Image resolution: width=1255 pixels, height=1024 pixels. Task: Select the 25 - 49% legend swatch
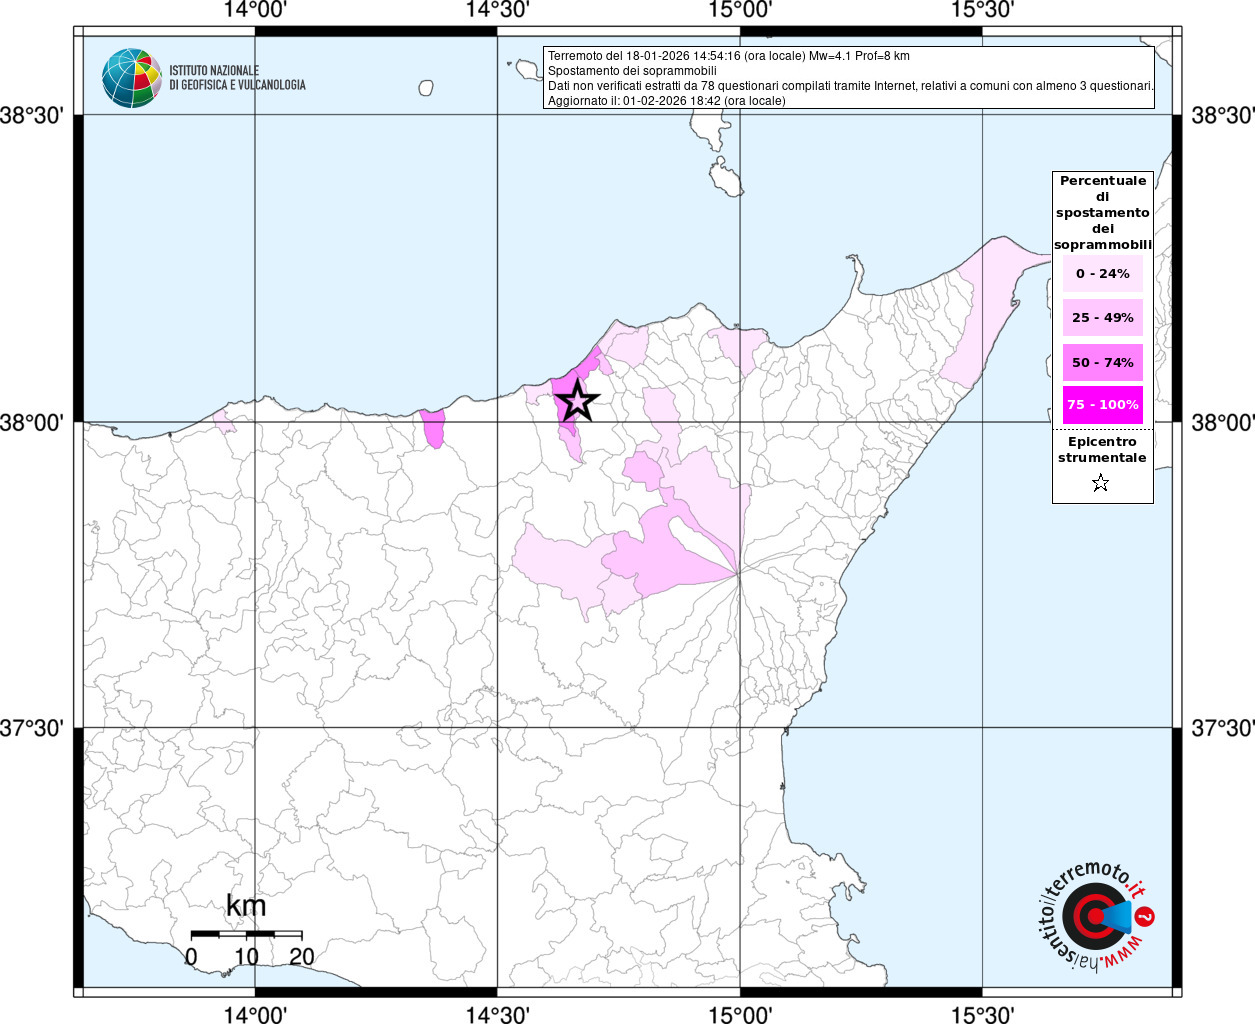pyautogui.click(x=1102, y=318)
